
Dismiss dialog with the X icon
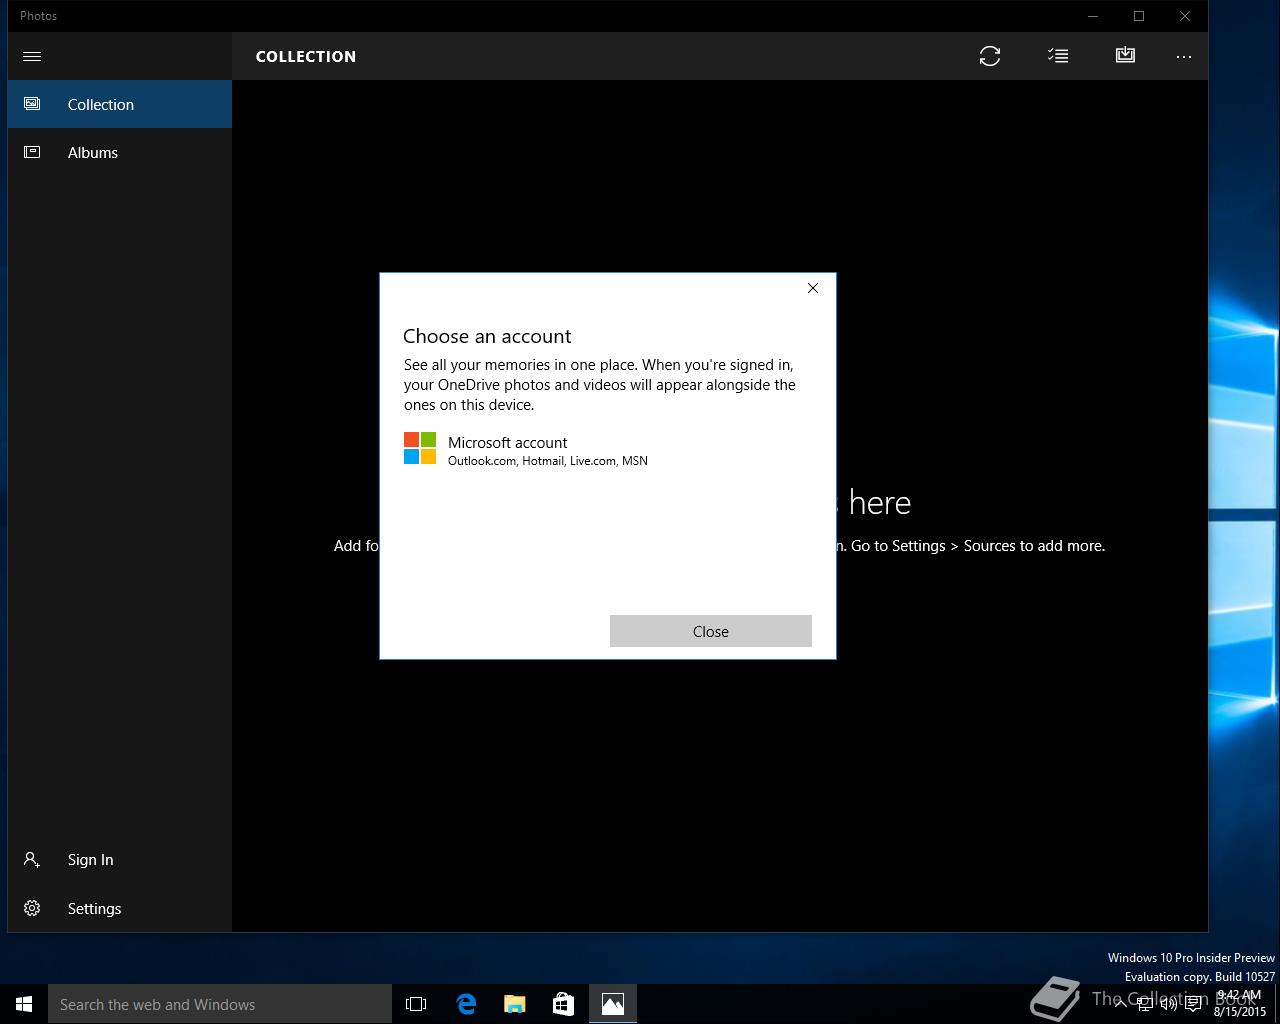(813, 288)
